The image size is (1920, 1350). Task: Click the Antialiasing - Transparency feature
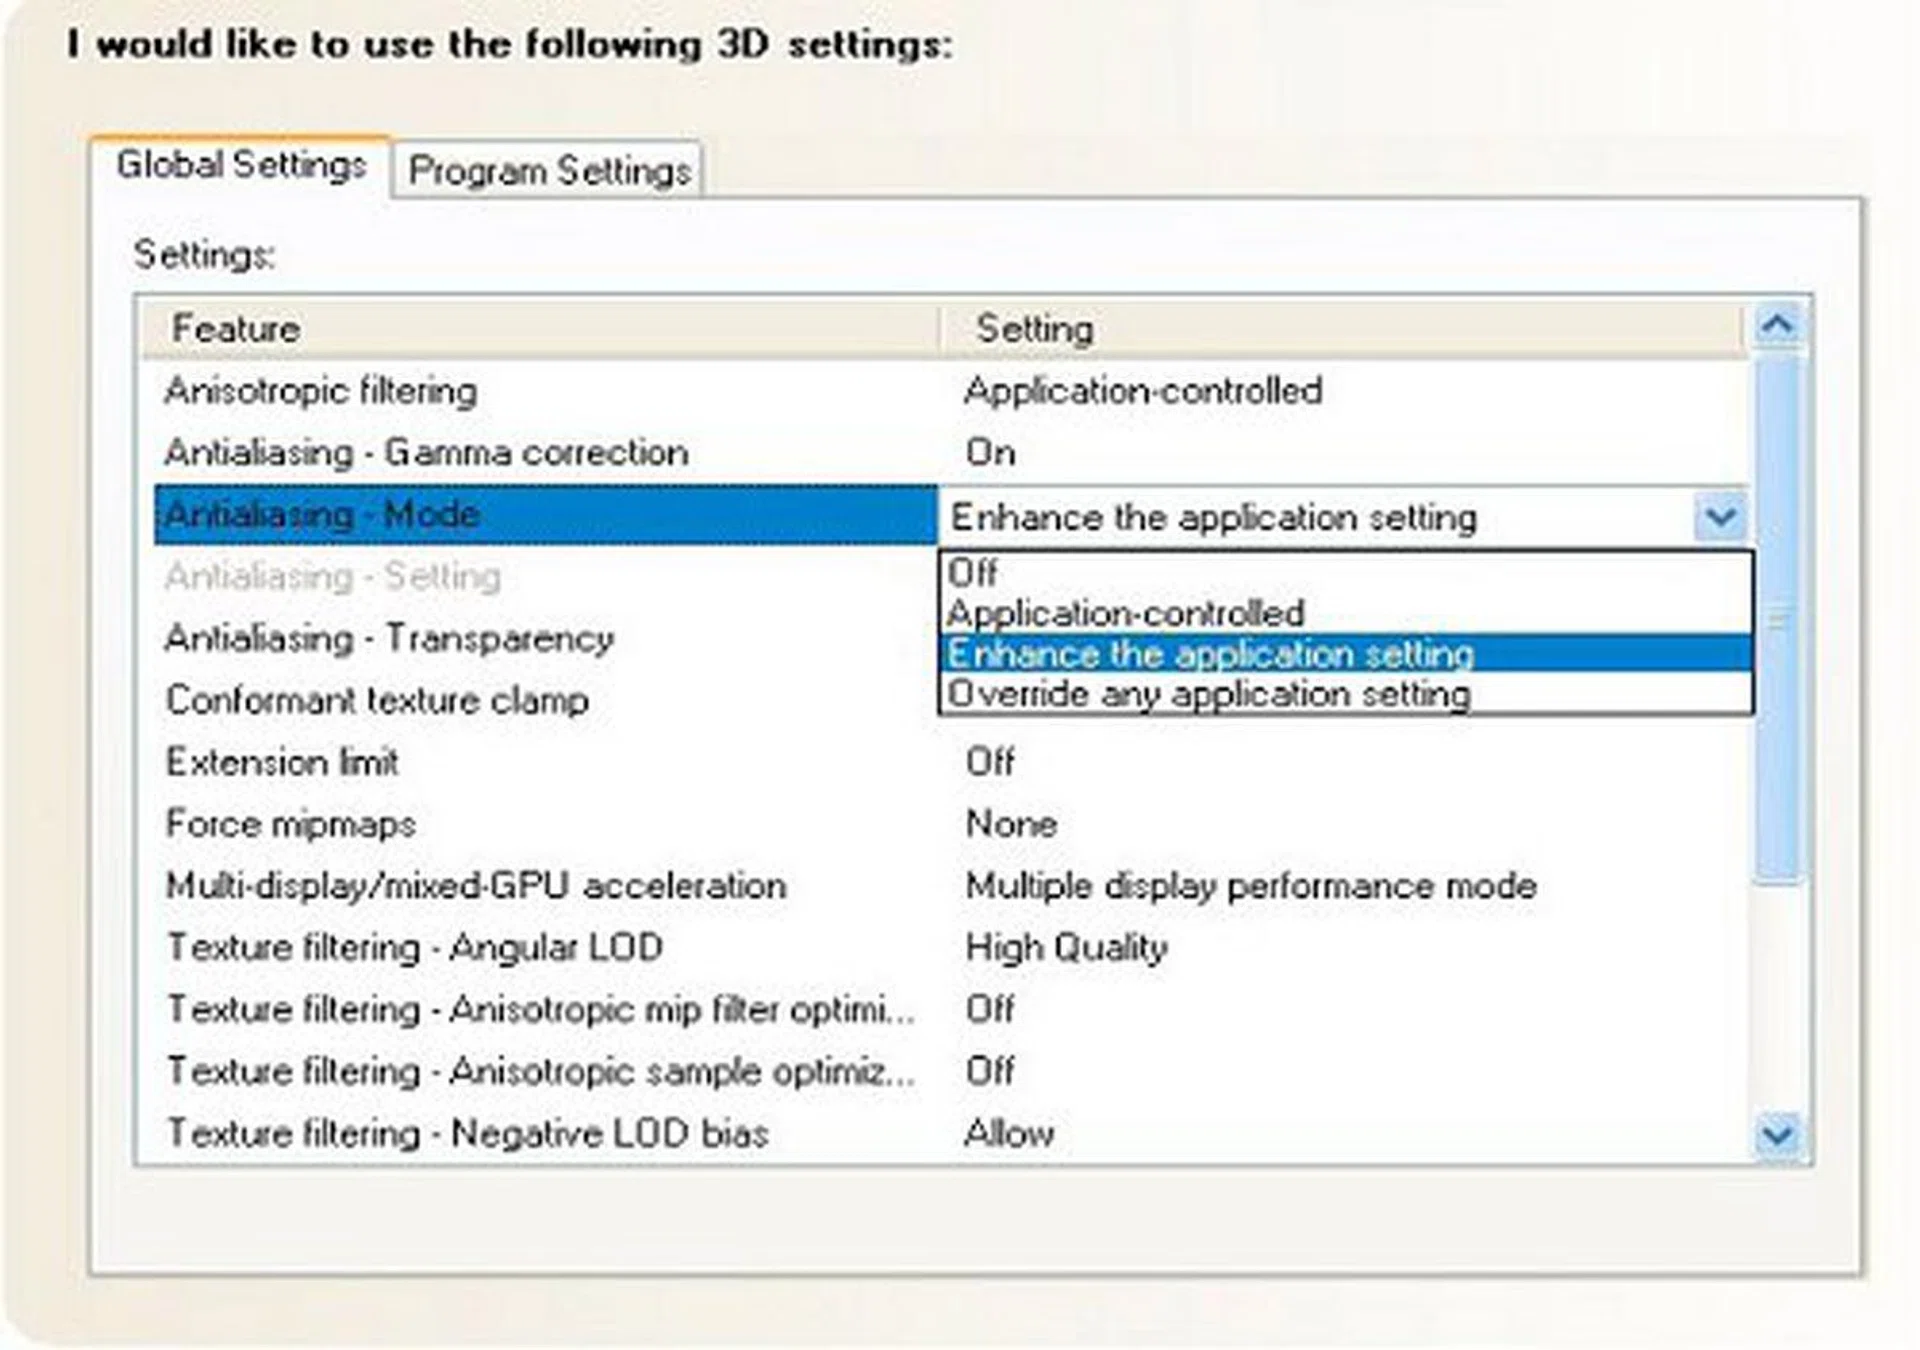pyautogui.click(x=389, y=638)
